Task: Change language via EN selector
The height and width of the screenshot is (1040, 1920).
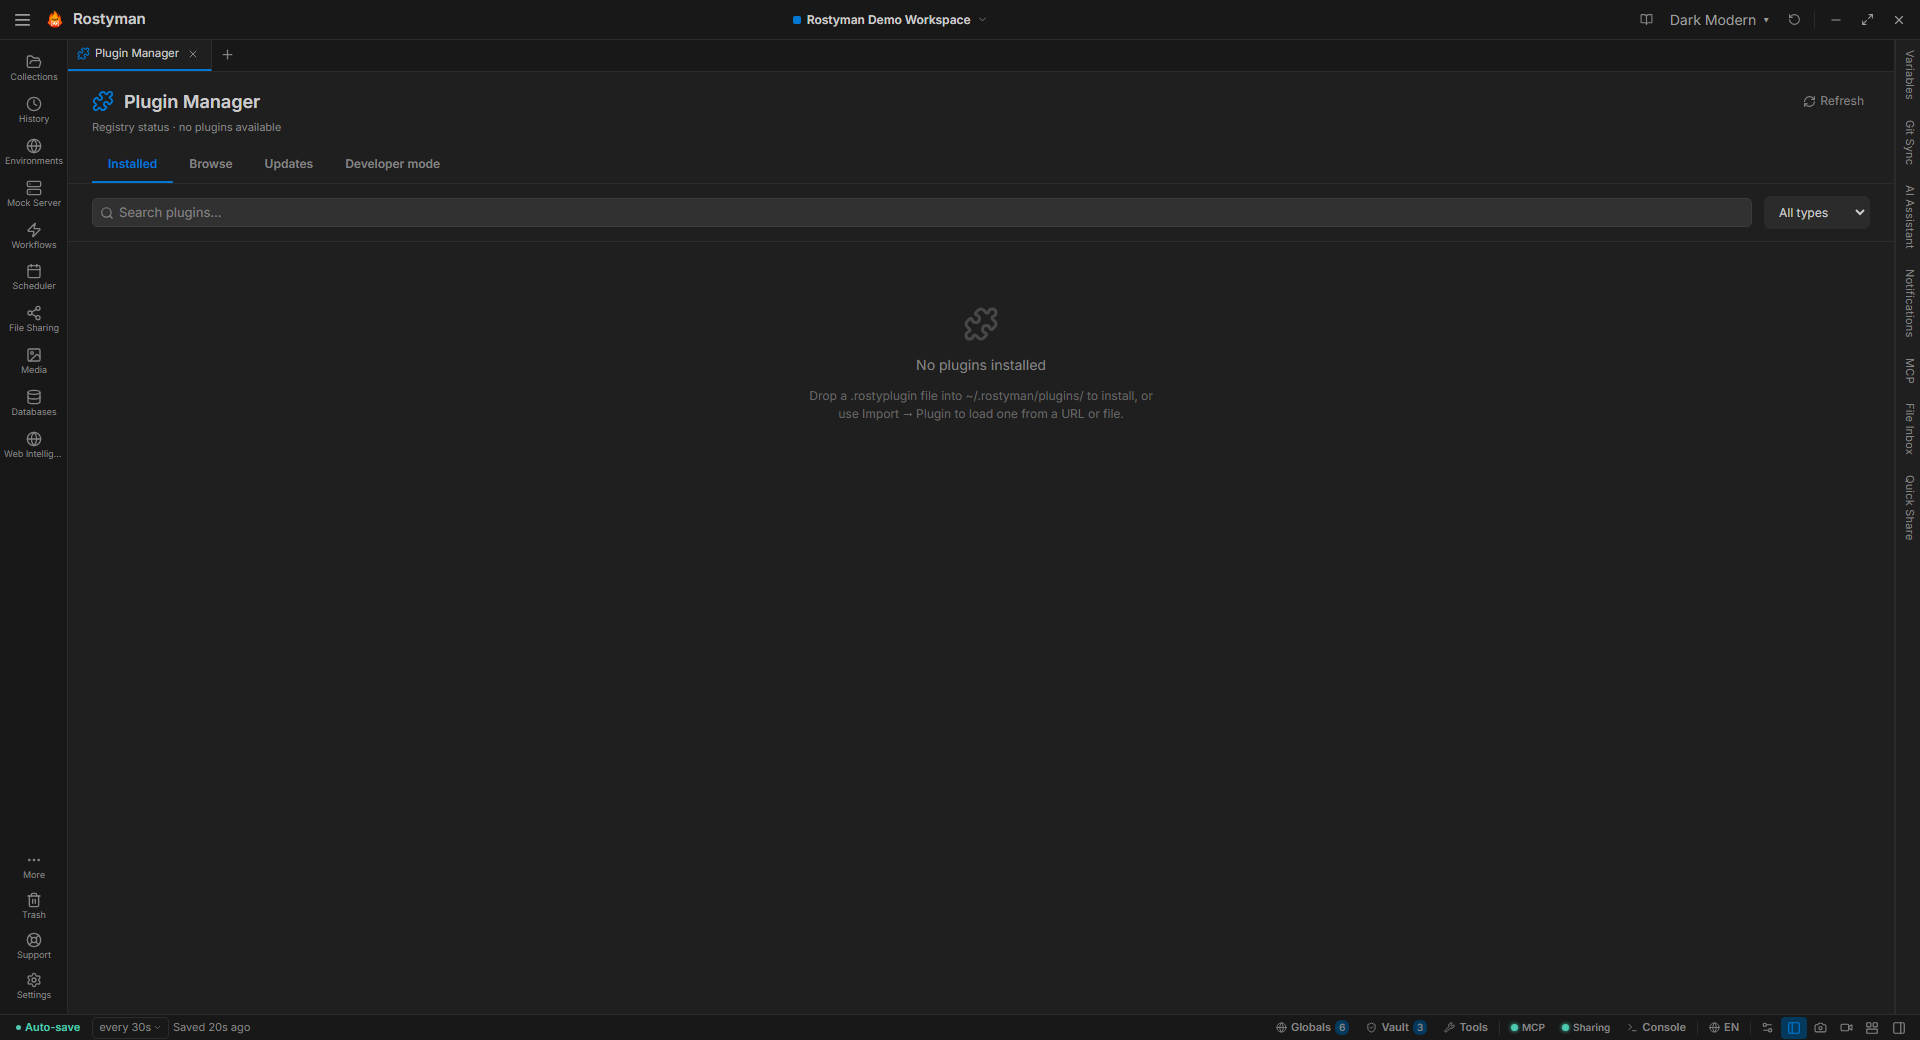Action: (x=1724, y=1027)
